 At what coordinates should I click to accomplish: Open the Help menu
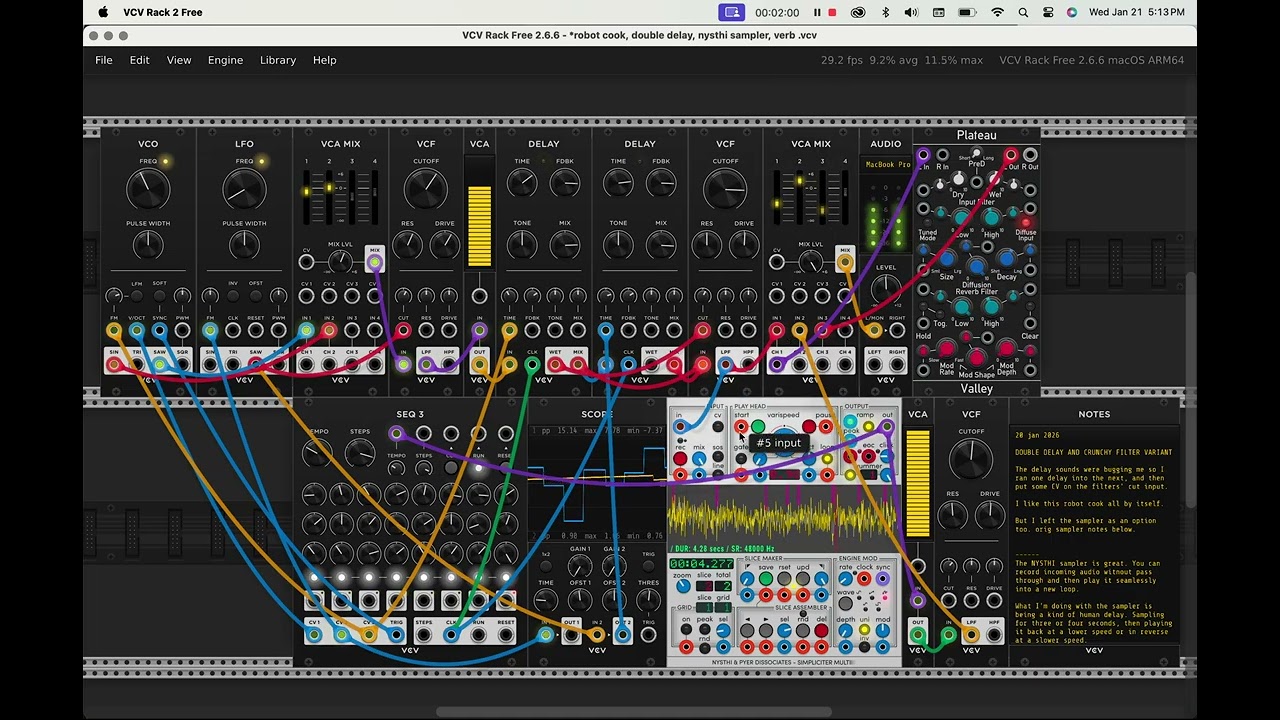click(x=324, y=60)
